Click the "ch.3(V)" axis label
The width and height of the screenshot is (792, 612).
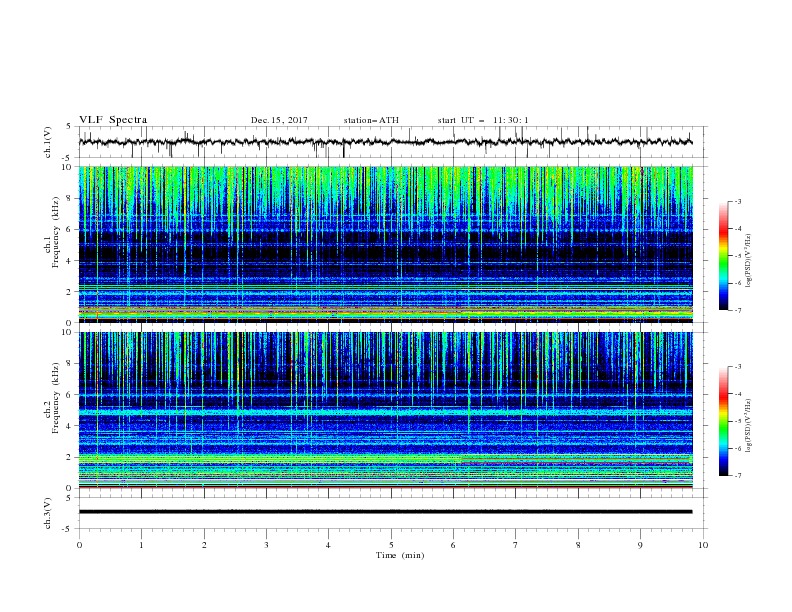pyautogui.click(x=48, y=513)
